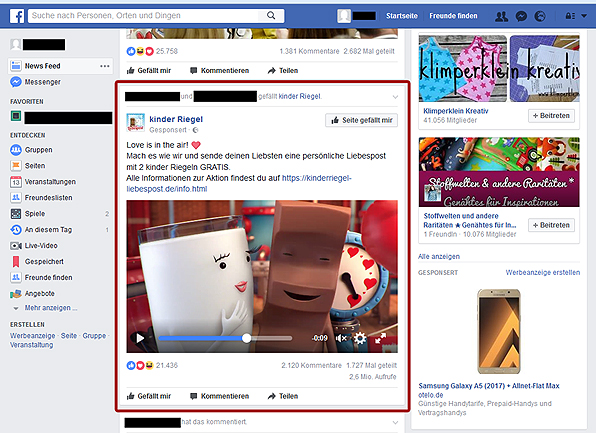The width and height of the screenshot is (596, 433).
Task: Click the Facebook logo icon
Action: pyautogui.click(x=17, y=16)
